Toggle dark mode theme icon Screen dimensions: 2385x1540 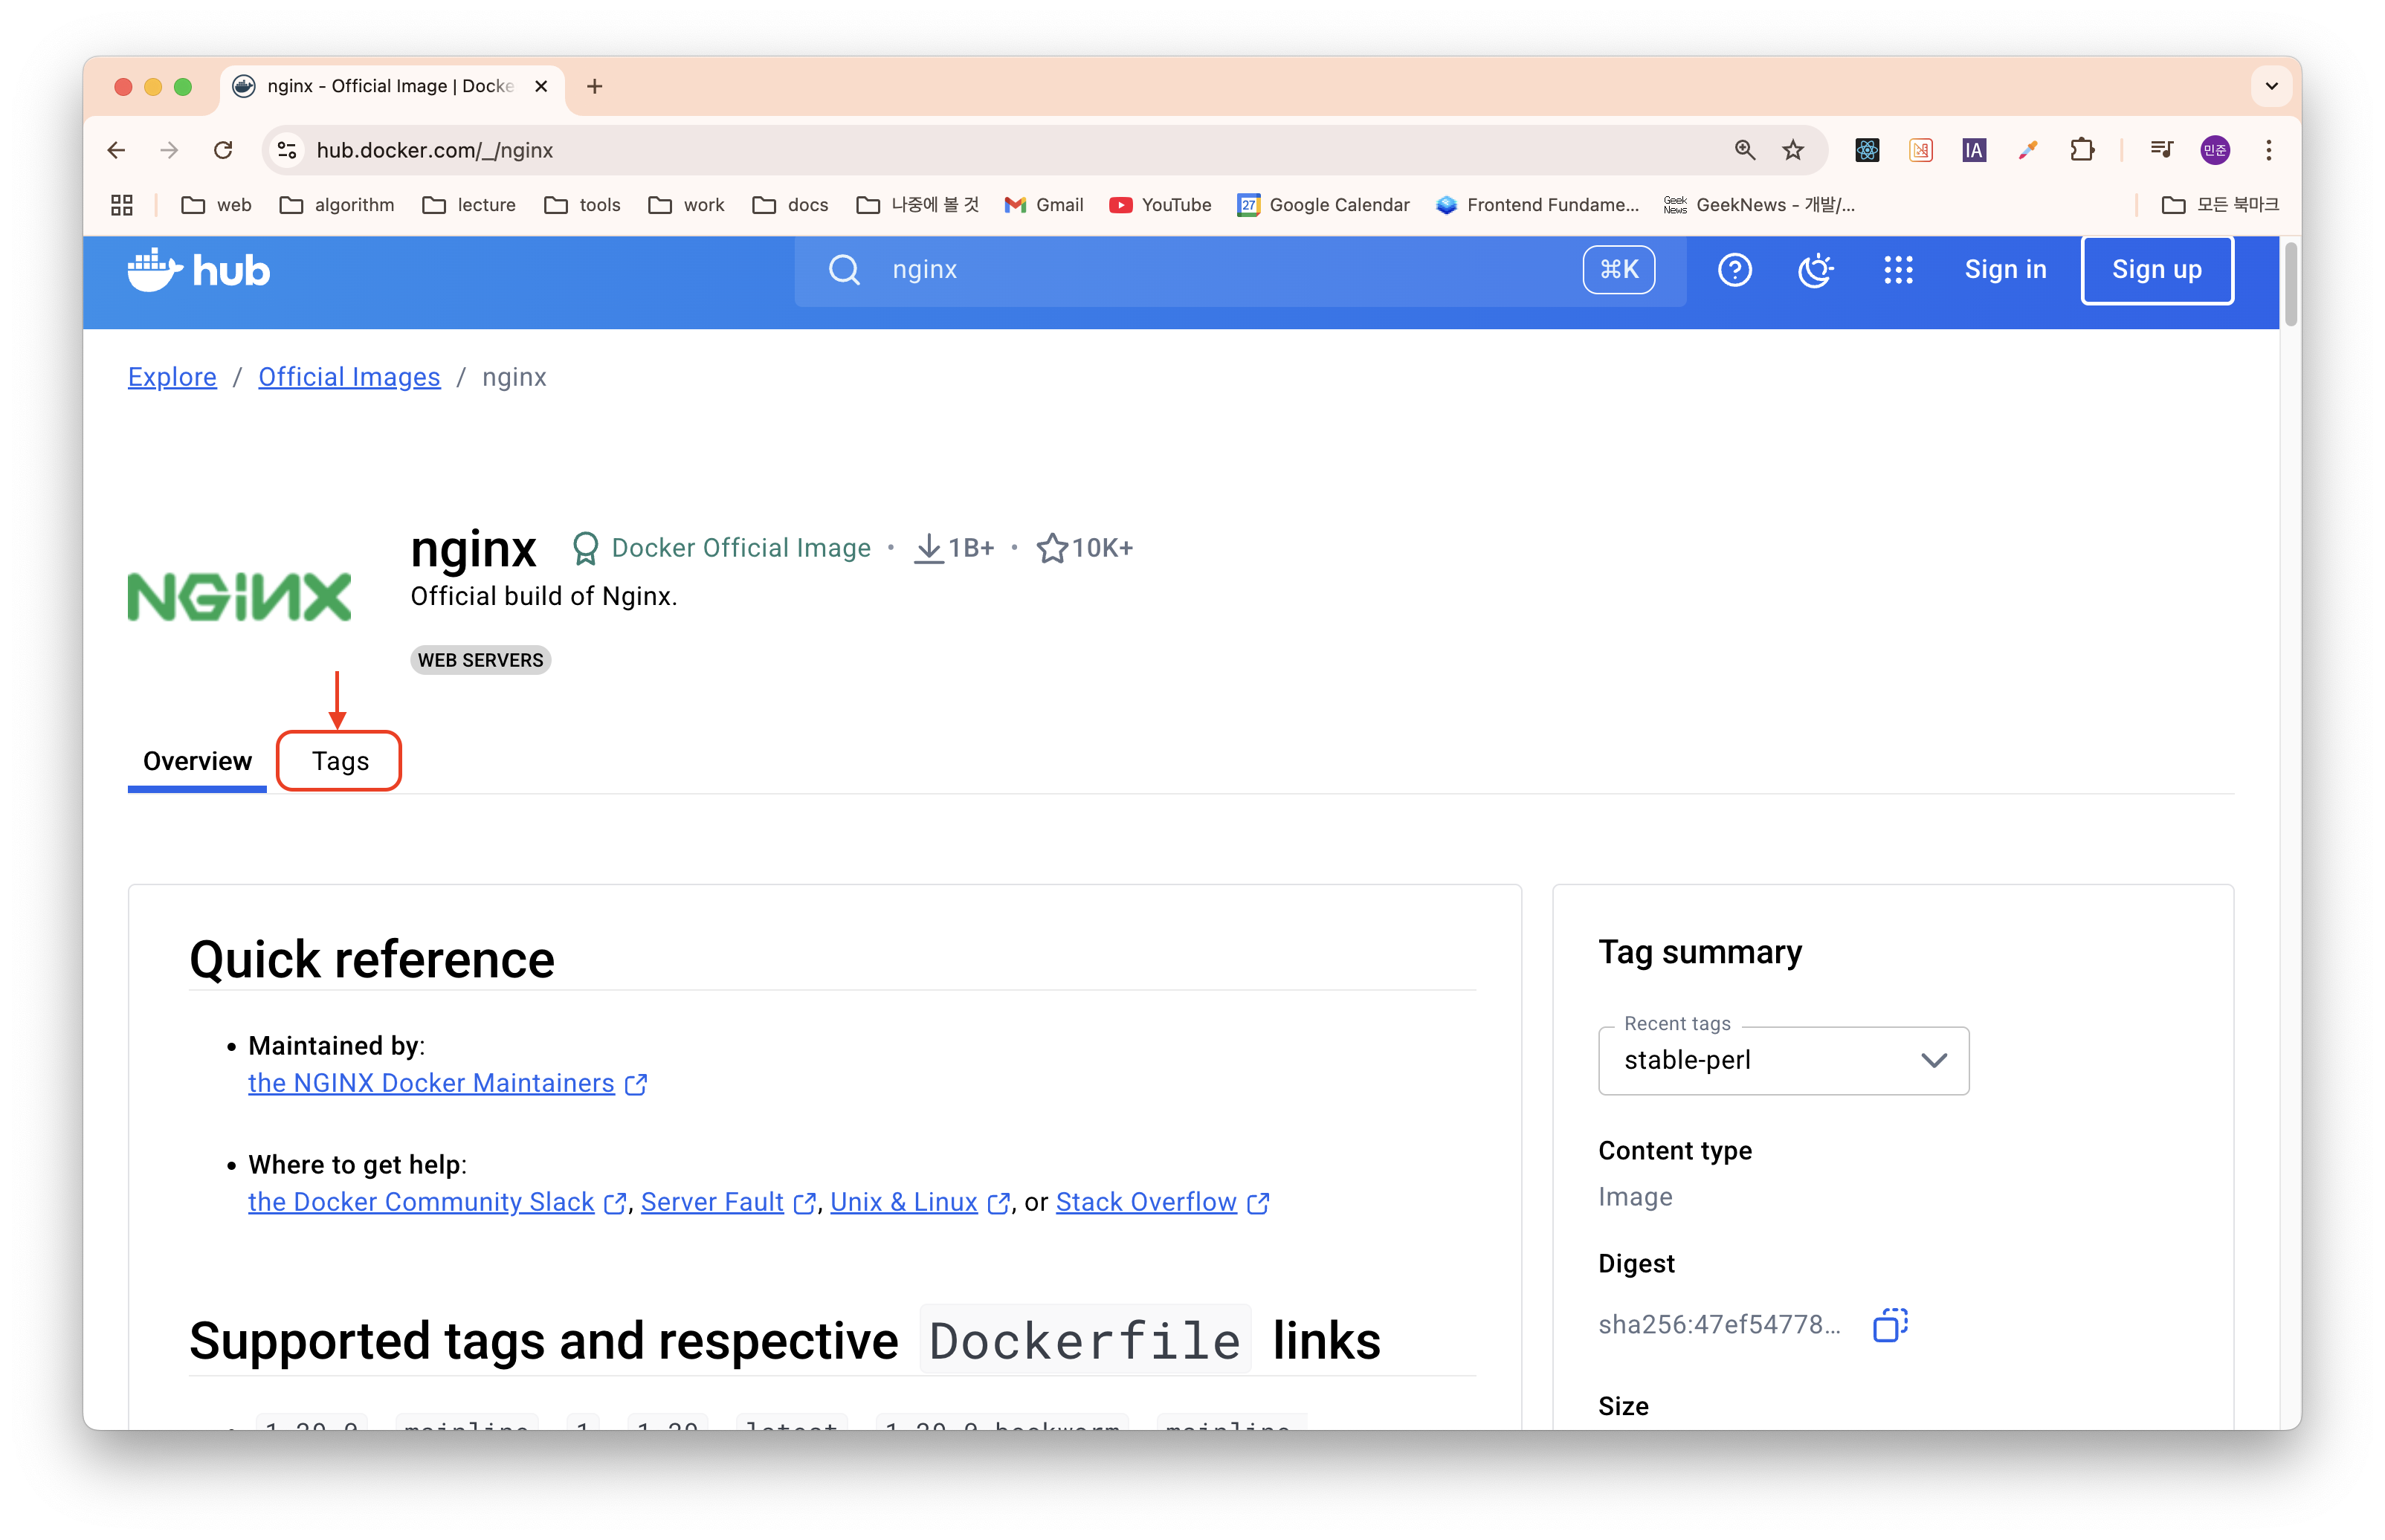click(x=1815, y=270)
